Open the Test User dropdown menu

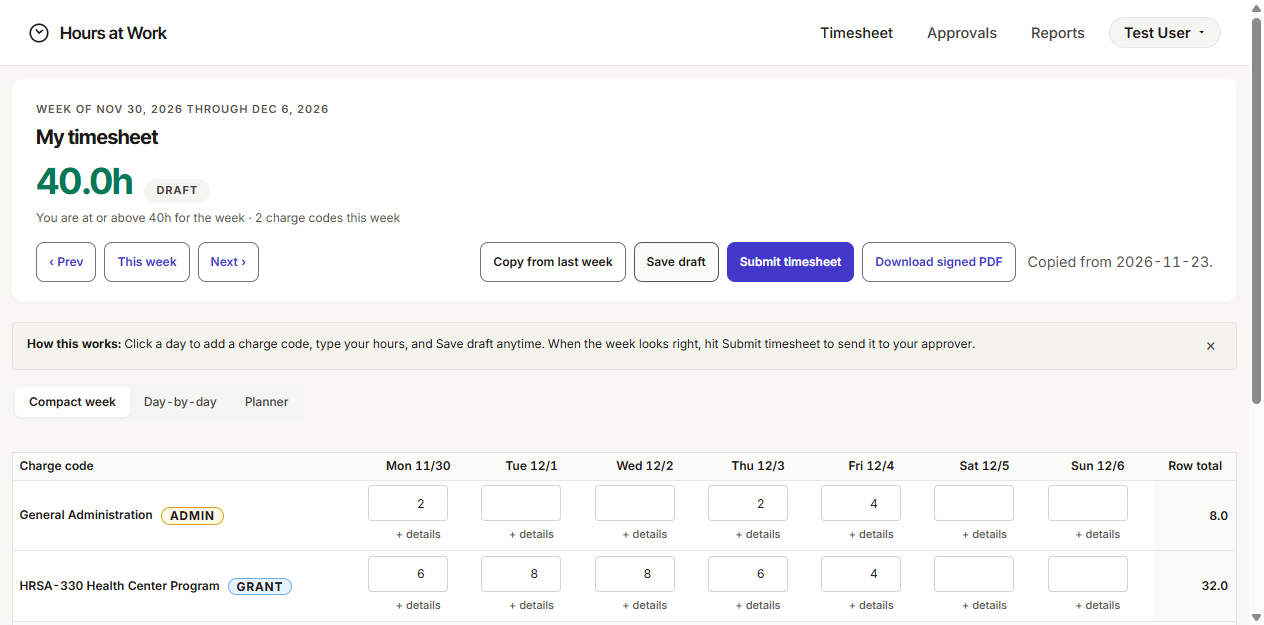point(1164,33)
